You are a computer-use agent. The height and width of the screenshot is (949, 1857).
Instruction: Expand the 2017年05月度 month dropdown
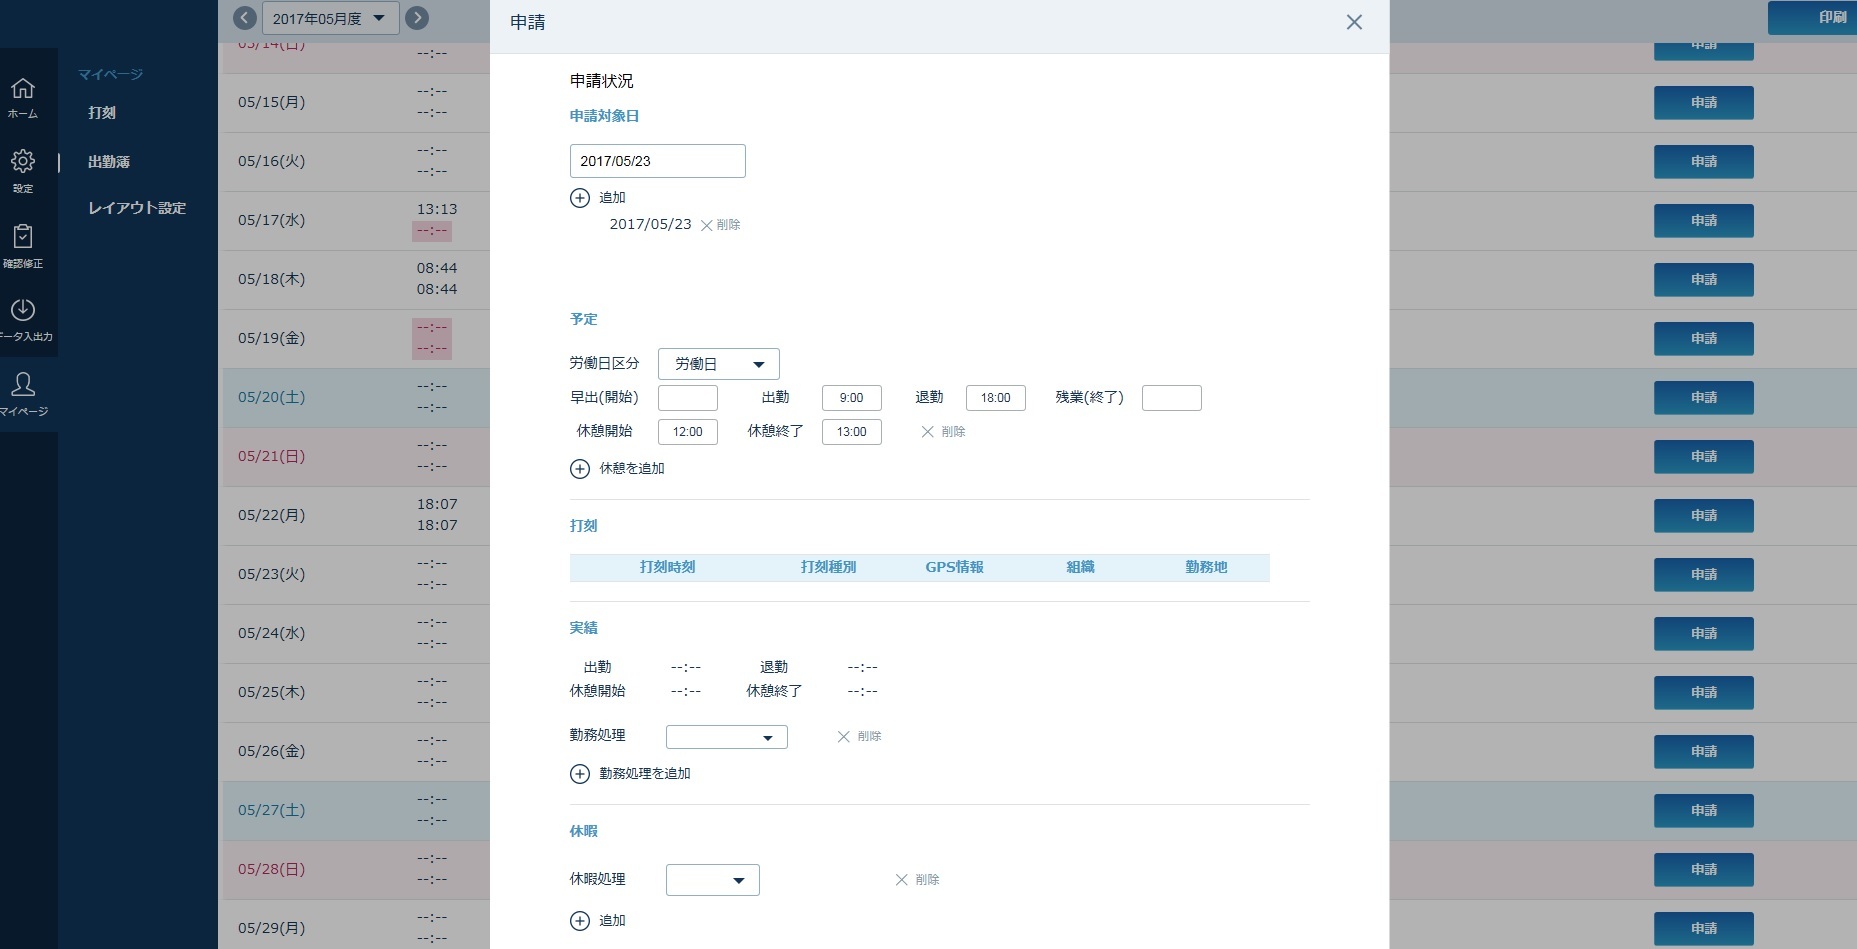pyautogui.click(x=330, y=18)
